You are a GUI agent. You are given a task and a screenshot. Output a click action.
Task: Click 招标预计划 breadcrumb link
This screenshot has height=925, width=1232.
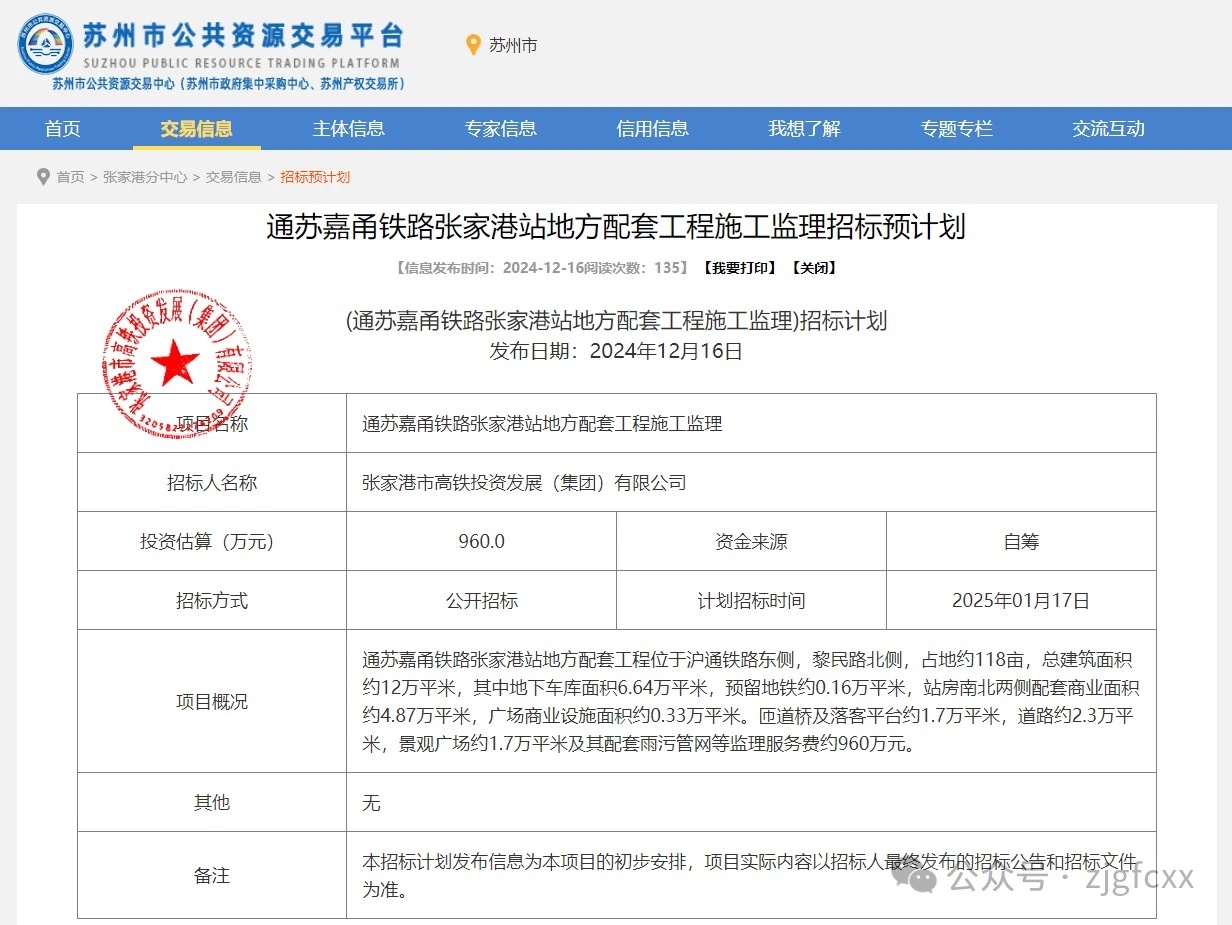coord(315,177)
